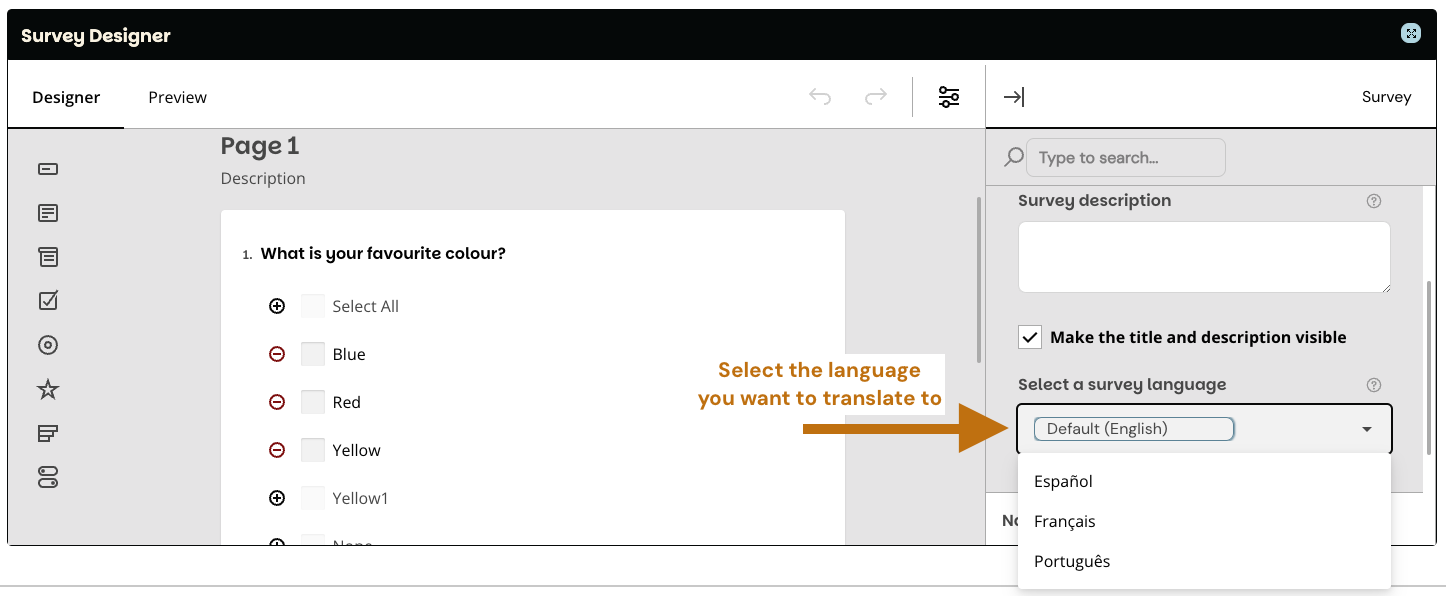Viewport: 1446px width, 596px height.
Task: Open the survey language dropdown arrow
Action: pos(1366,429)
